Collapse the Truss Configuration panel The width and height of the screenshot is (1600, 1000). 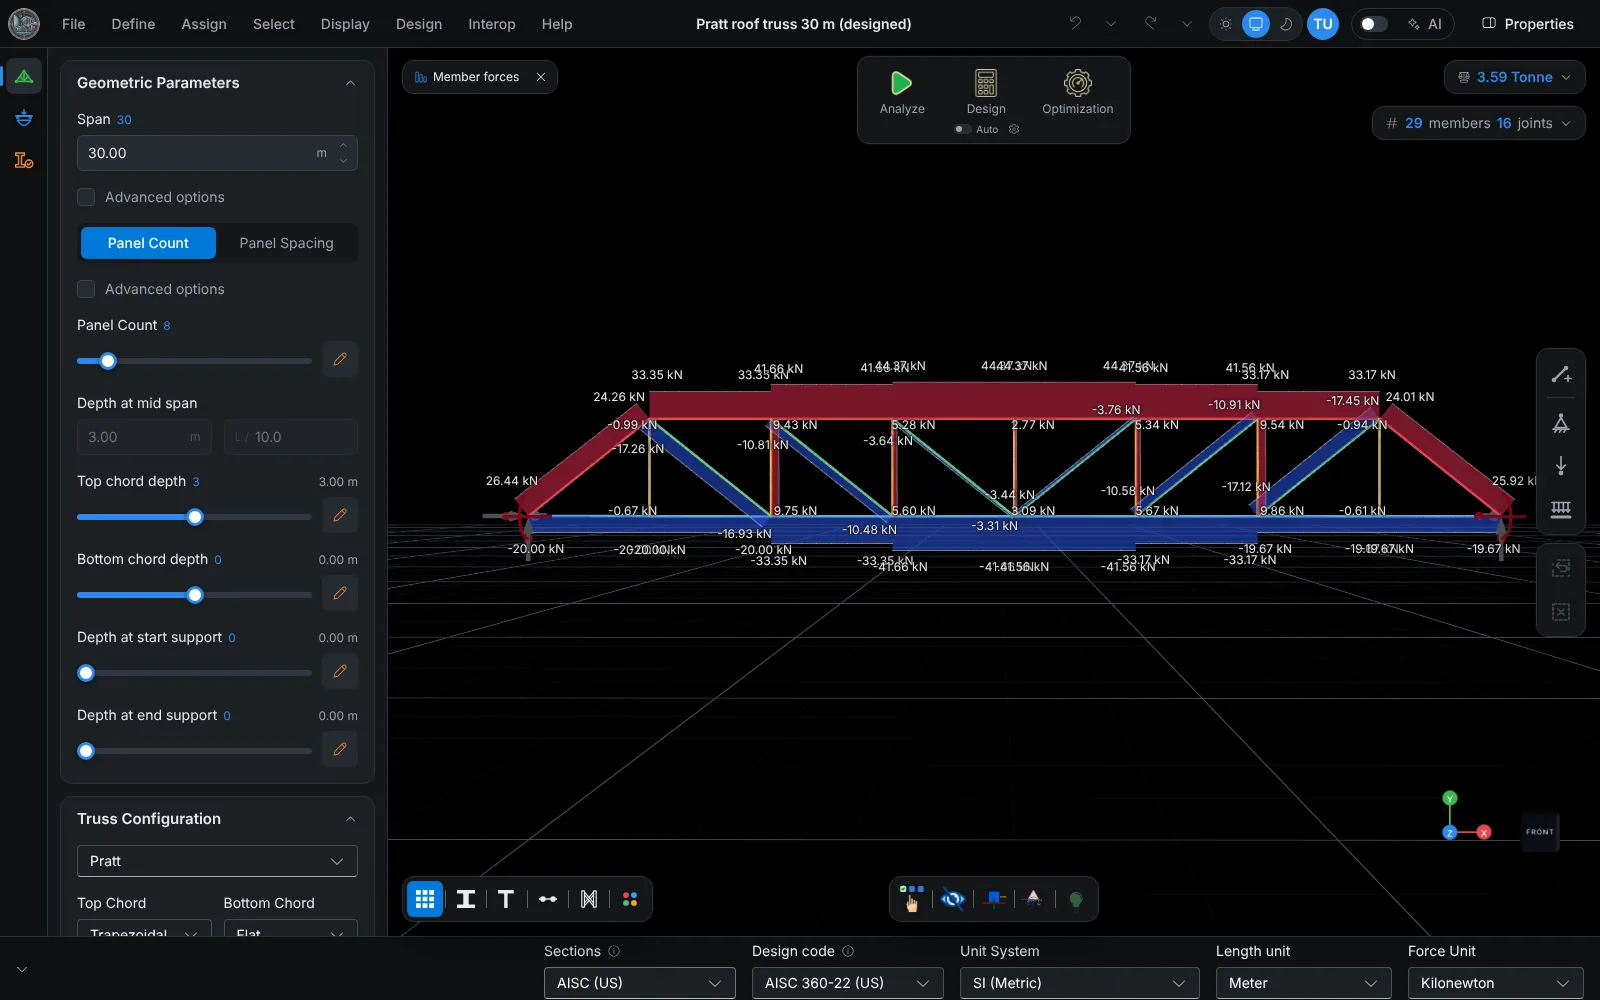pos(350,819)
